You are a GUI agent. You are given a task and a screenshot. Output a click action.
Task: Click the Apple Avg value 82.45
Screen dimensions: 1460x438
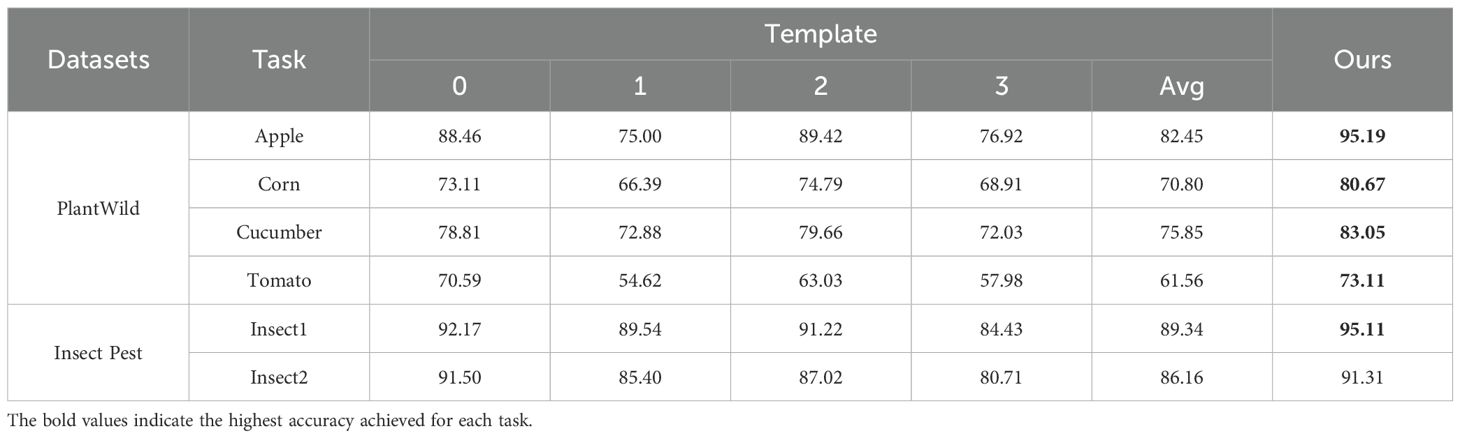[1181, 136]
